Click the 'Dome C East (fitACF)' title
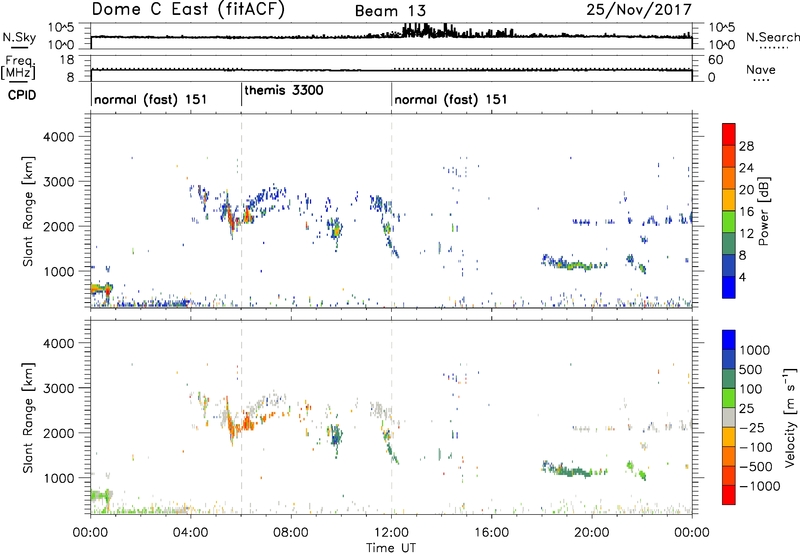This screenshot has width=800, height=554. (x=188, y=9)
